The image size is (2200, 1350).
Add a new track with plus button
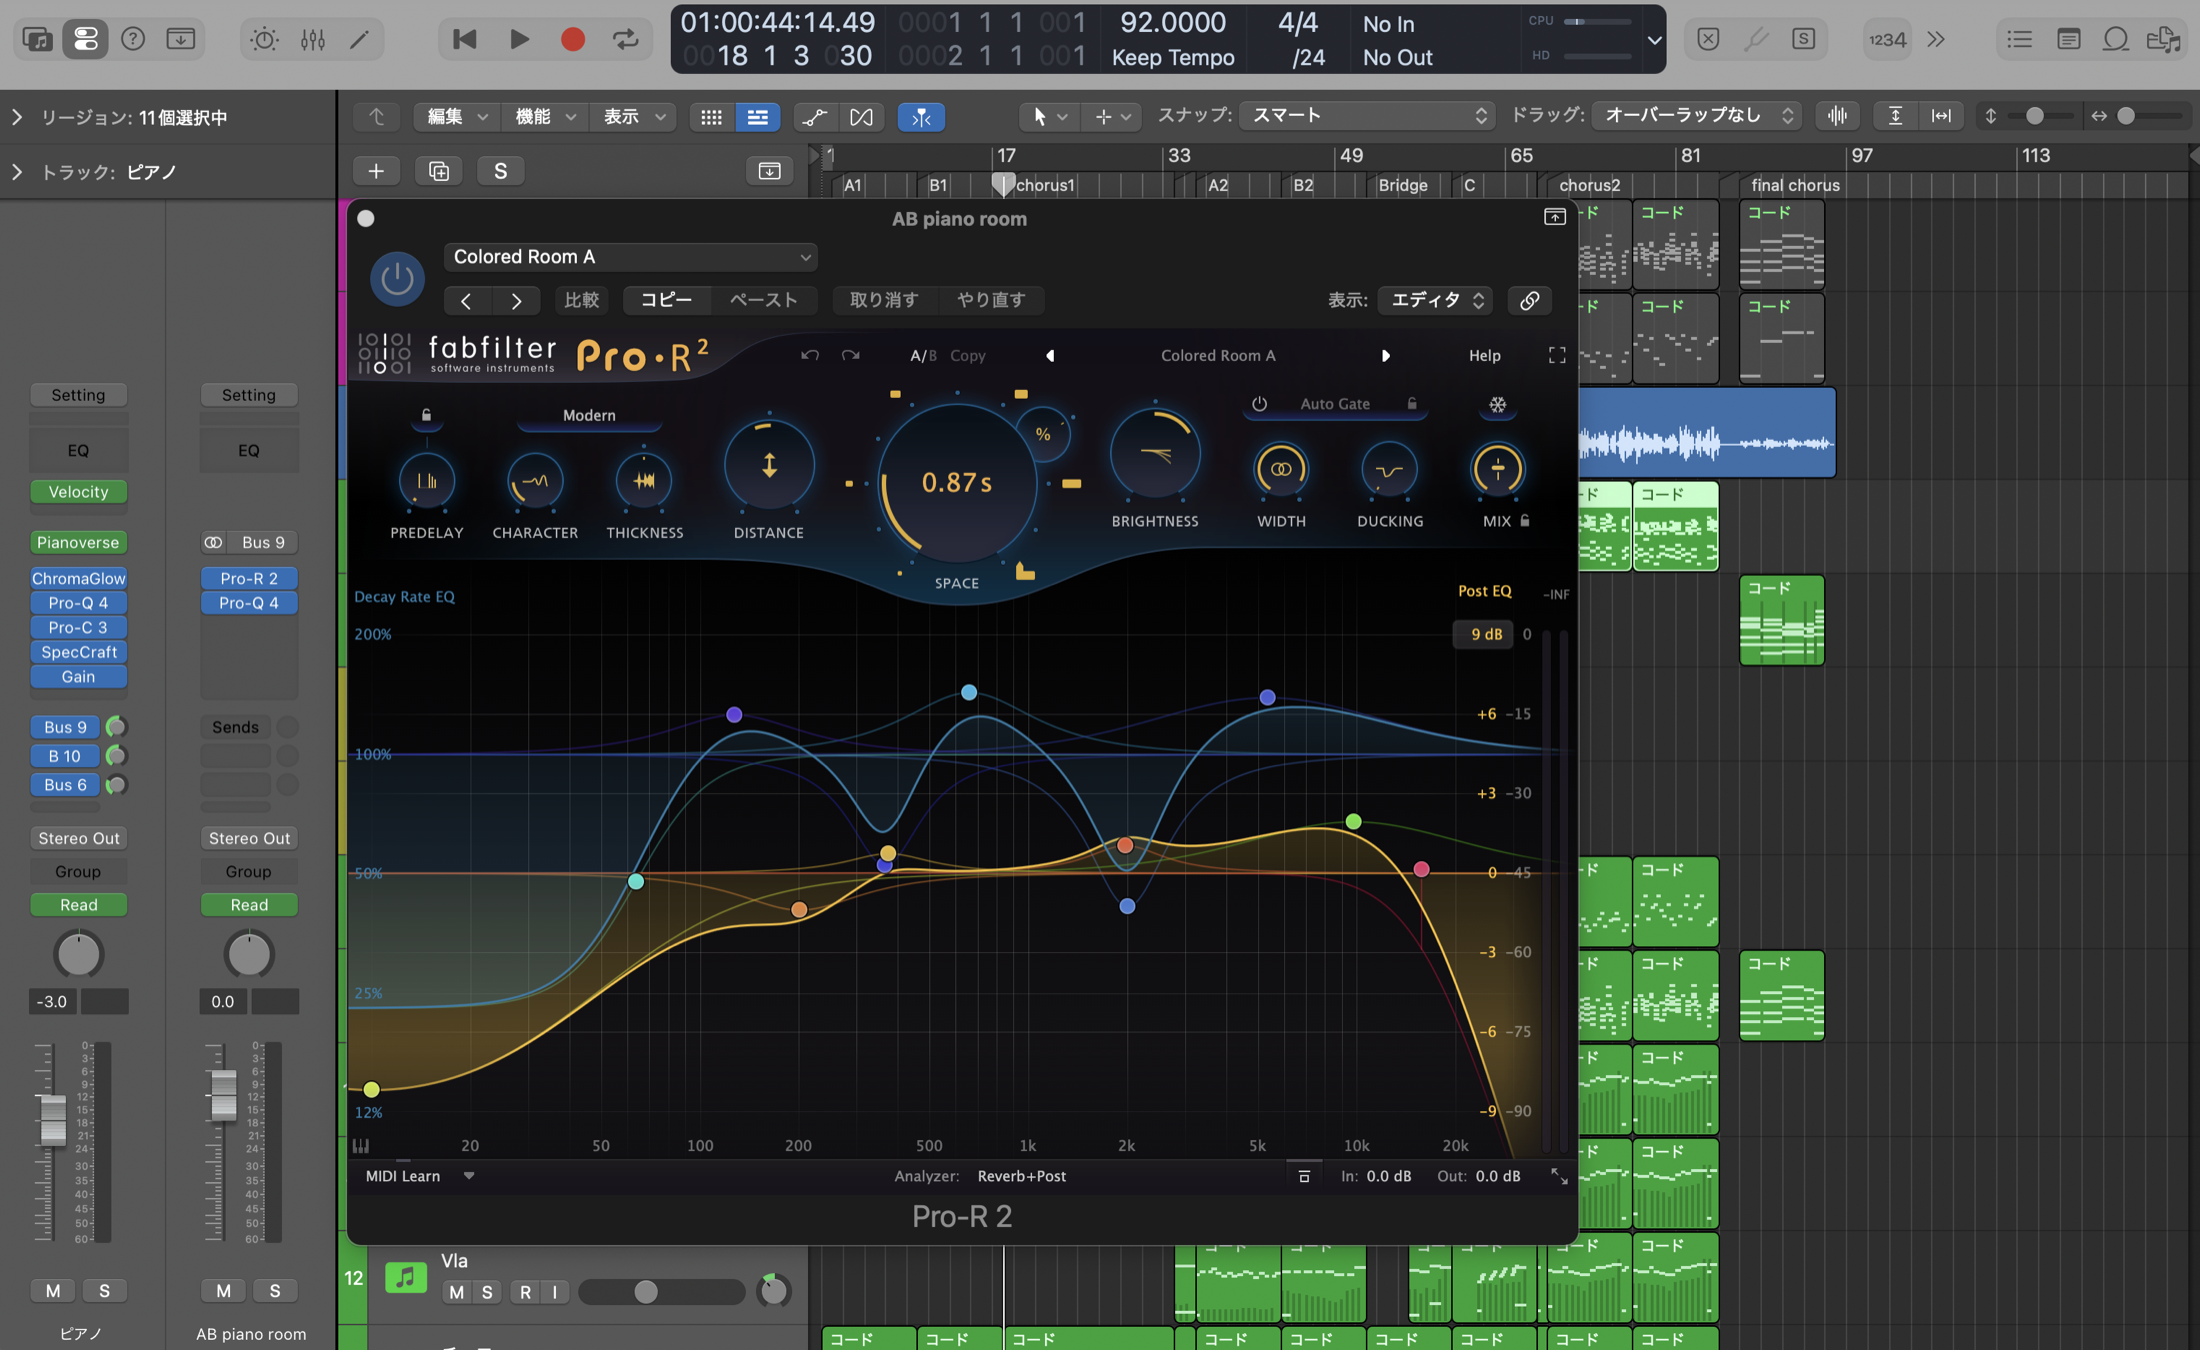376,171
